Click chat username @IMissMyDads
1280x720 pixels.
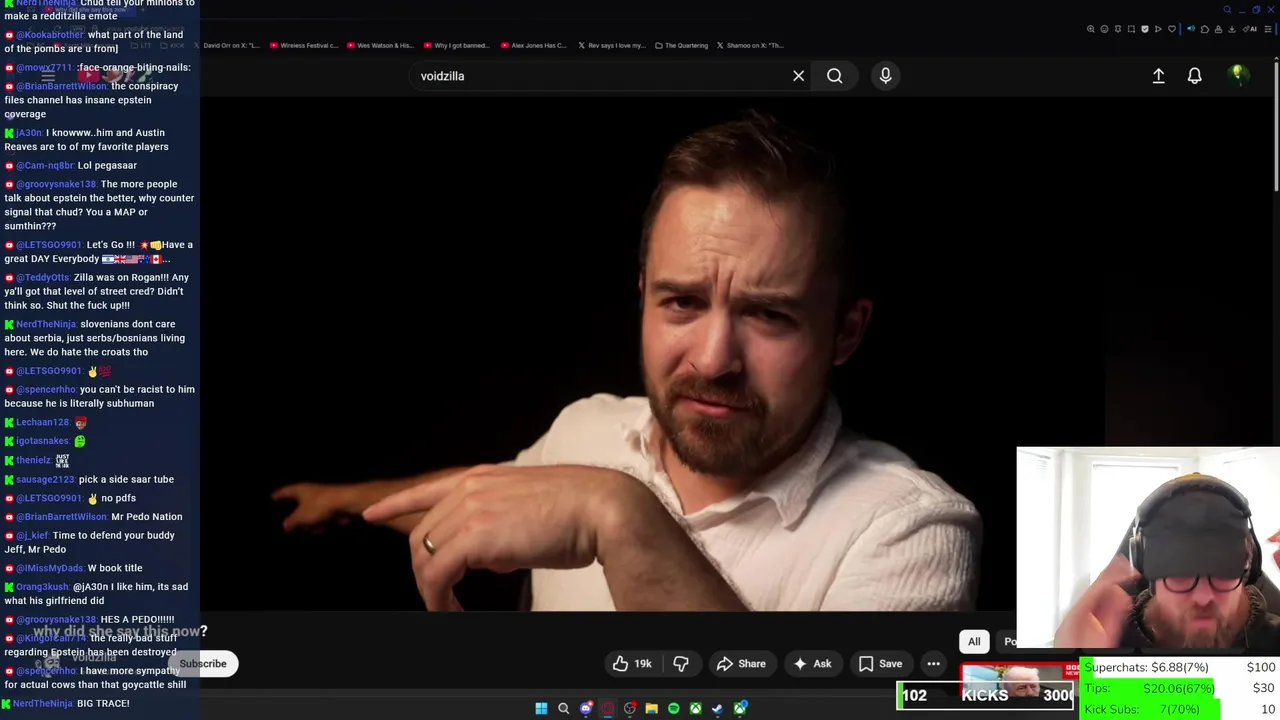[50, 568]
